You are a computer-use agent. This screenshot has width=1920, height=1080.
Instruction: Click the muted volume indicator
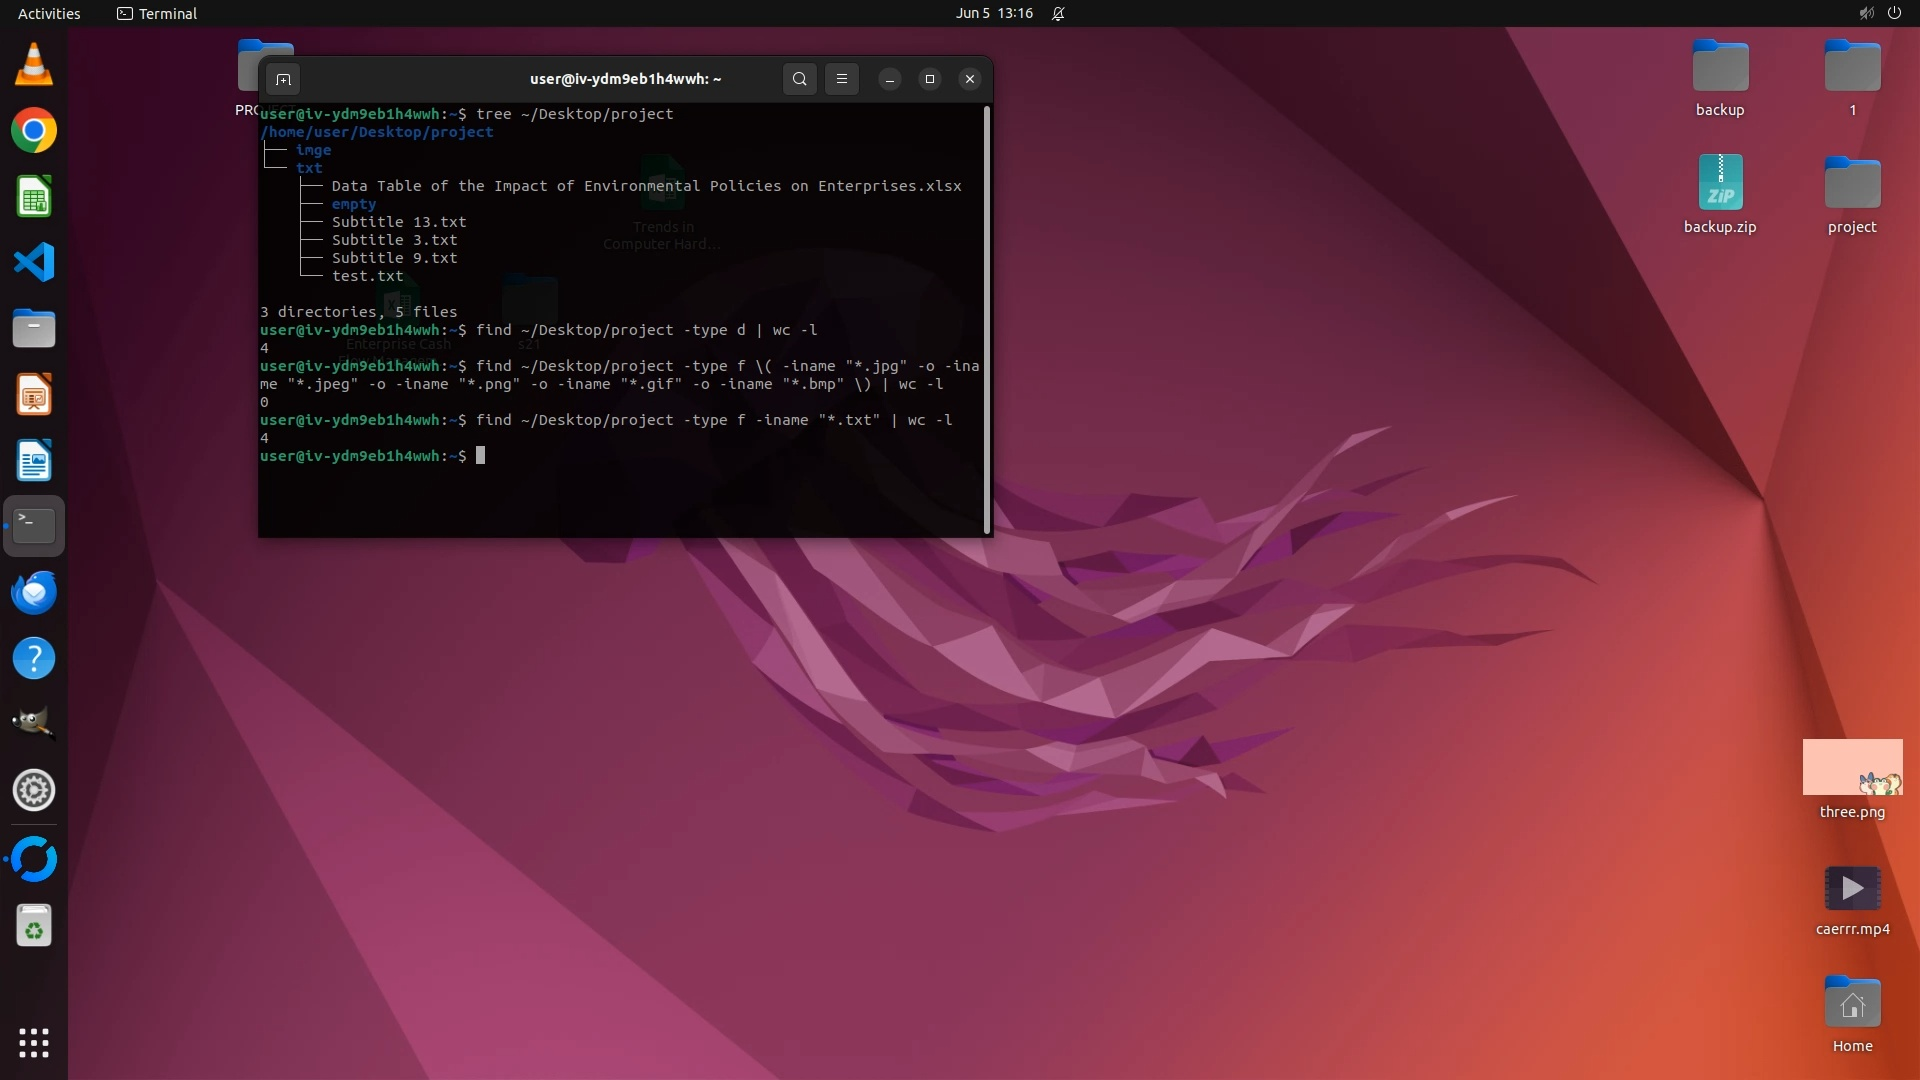(1866, 13)
